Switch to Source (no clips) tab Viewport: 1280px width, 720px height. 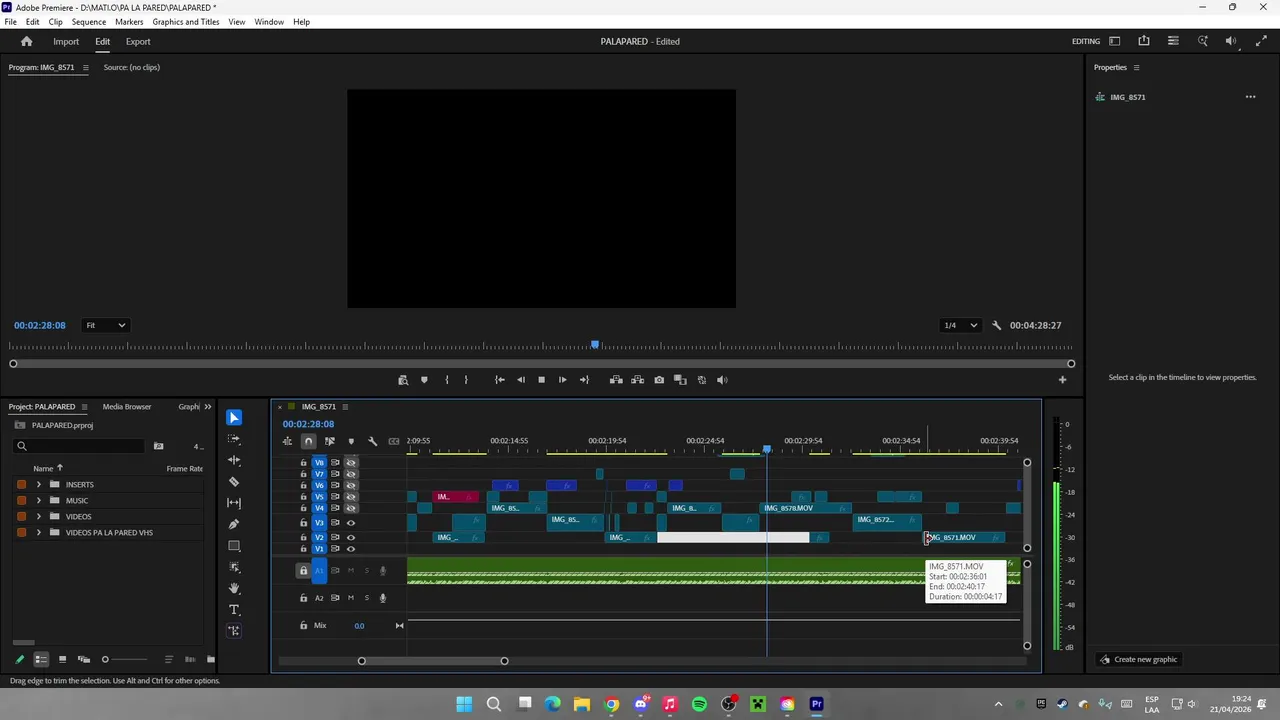click(x=131, y=67)
